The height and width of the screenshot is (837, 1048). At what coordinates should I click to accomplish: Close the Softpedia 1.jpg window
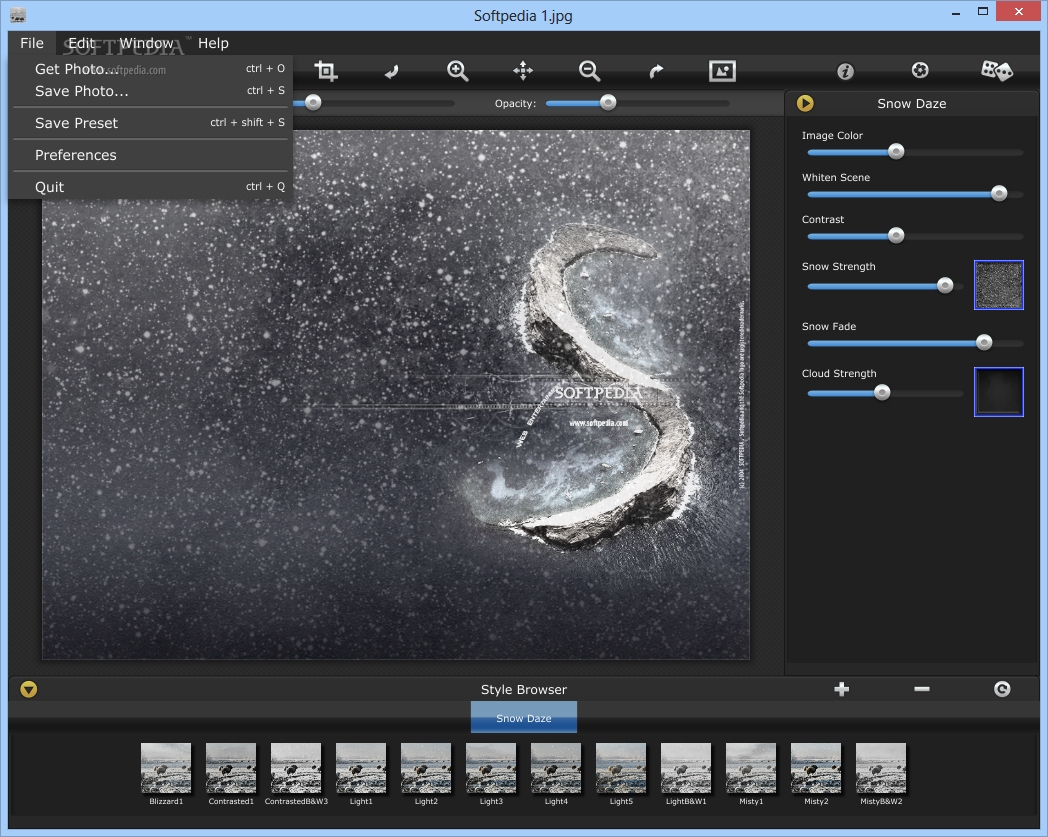click(x=1019, y=11)
